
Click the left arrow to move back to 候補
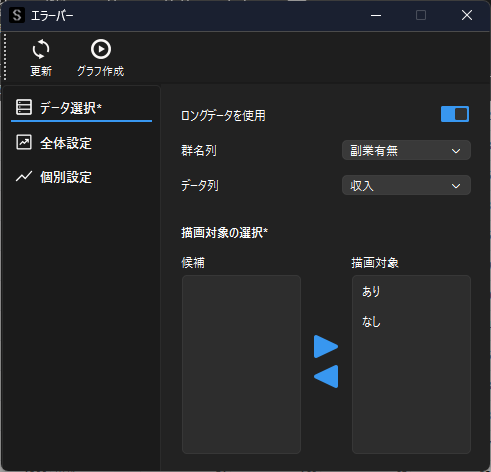pos(326,376)
